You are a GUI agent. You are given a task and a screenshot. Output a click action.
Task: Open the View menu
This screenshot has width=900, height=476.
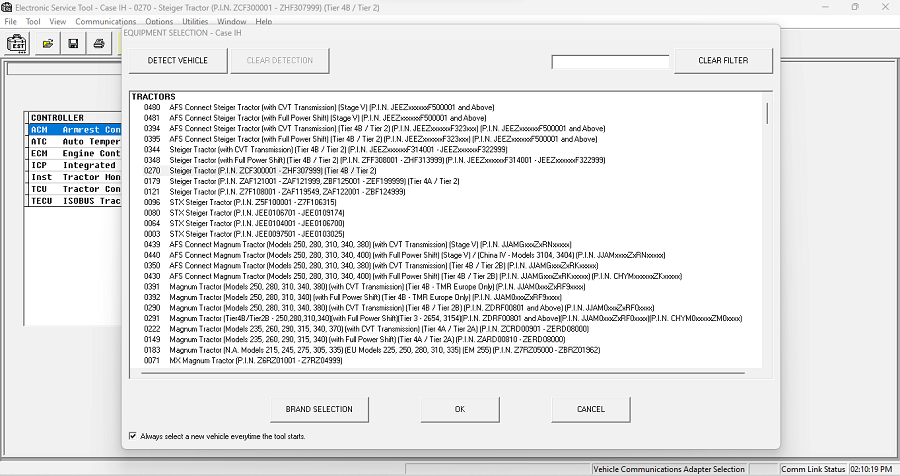57,21
